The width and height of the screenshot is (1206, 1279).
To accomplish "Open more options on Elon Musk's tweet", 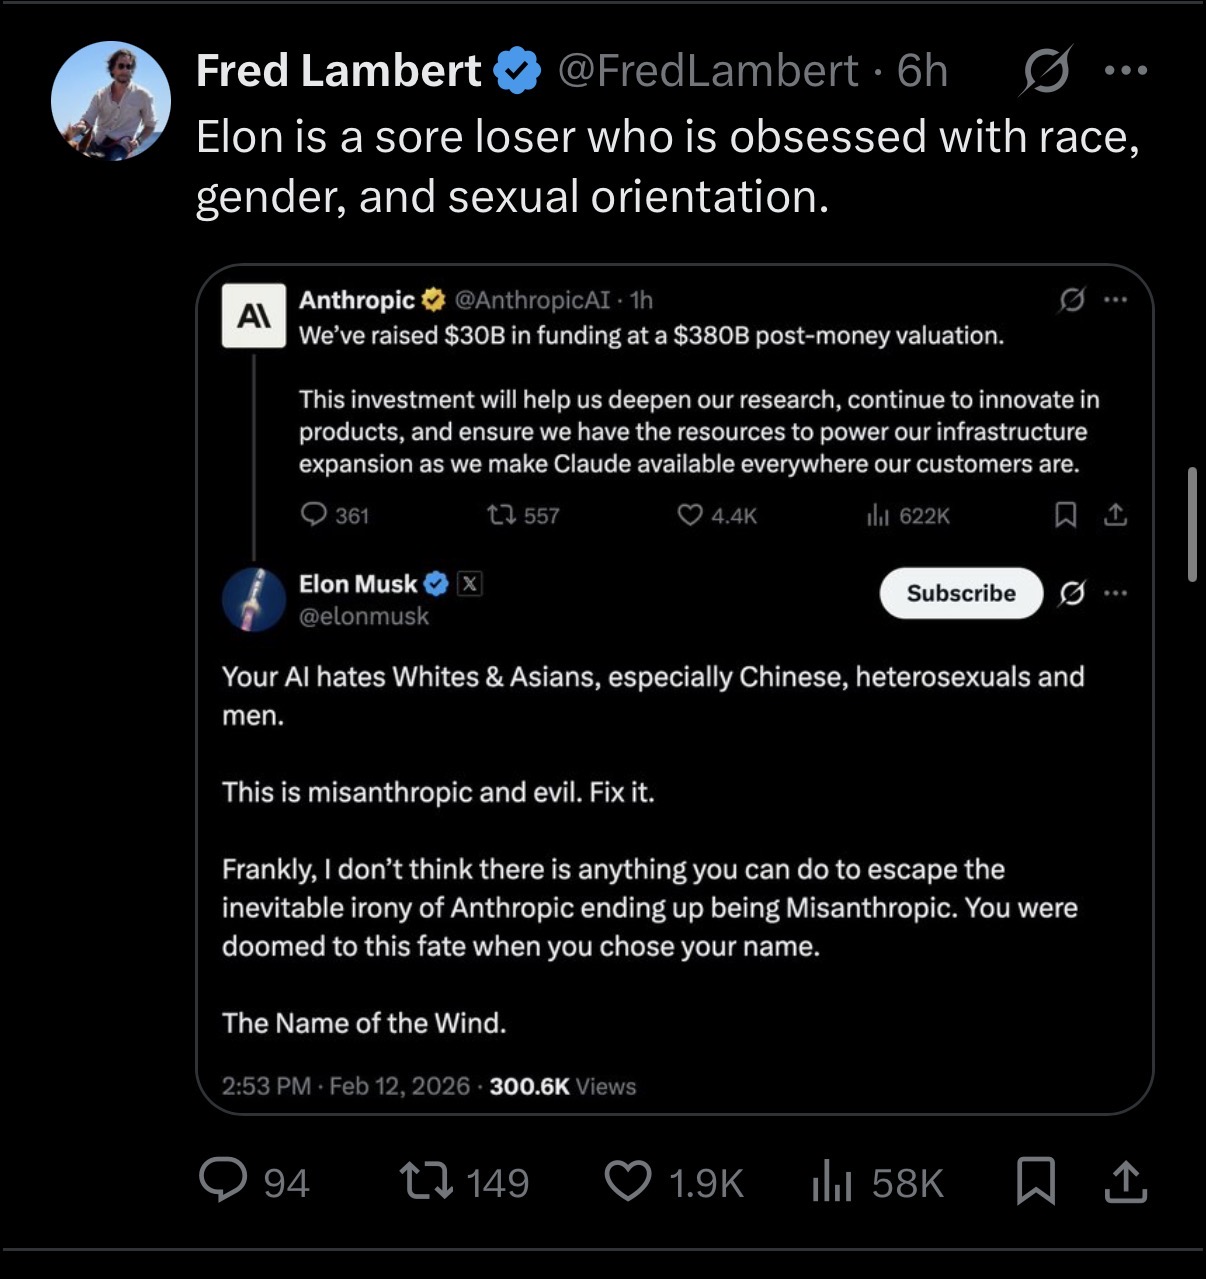I will (x=1117, y=593).
